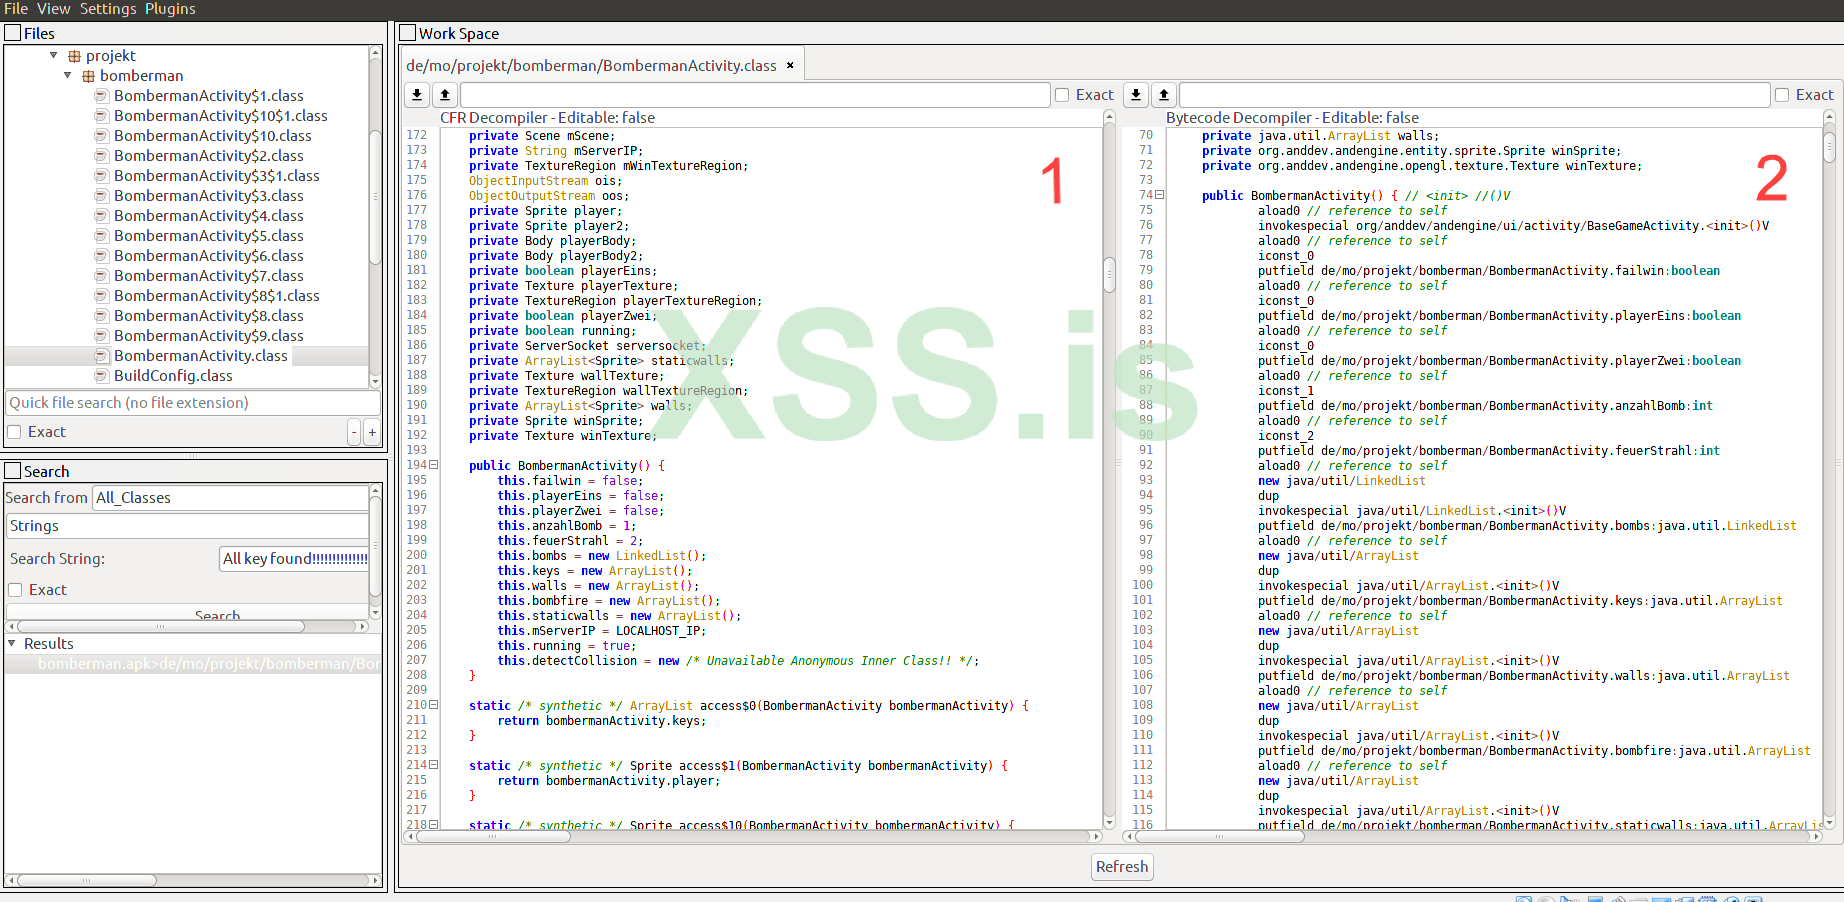The width and height of the screenshot is (1844, 902).
Task: Collapse the Results tree node
Action: (12, 644)
